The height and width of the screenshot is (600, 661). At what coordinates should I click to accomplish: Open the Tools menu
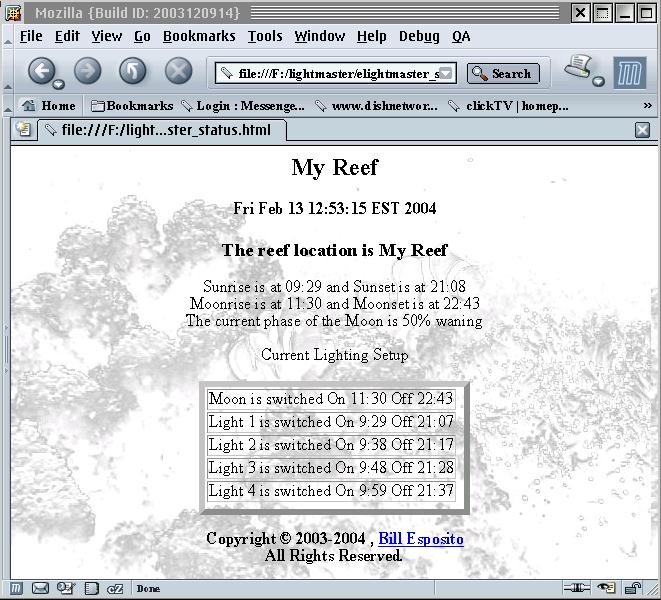tap(265, 36)
